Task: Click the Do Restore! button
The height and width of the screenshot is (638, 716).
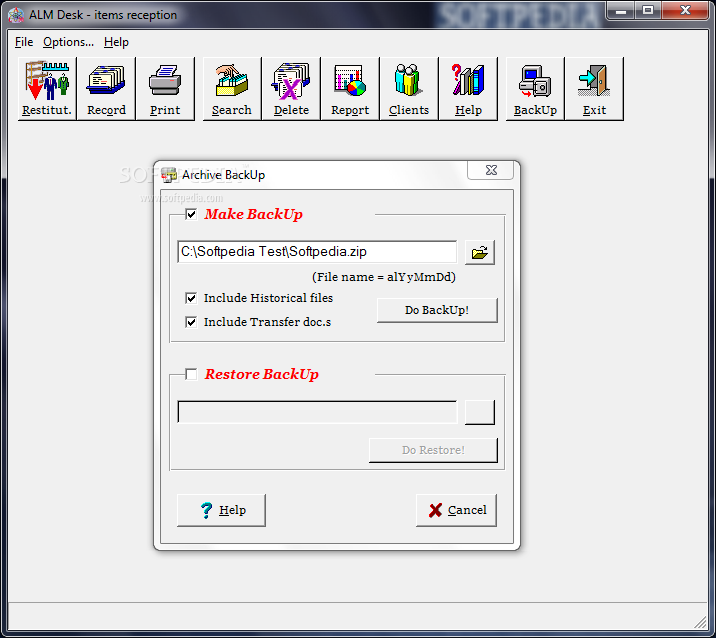Action: tap(433, 450)
